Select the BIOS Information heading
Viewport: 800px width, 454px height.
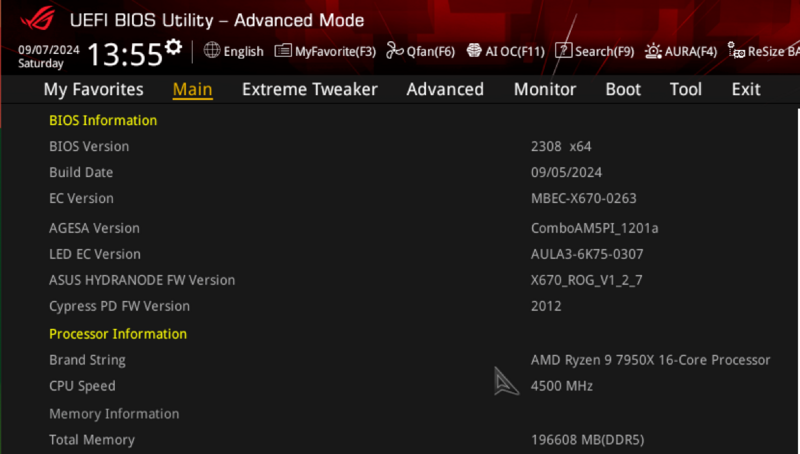(x=103, y=120)
